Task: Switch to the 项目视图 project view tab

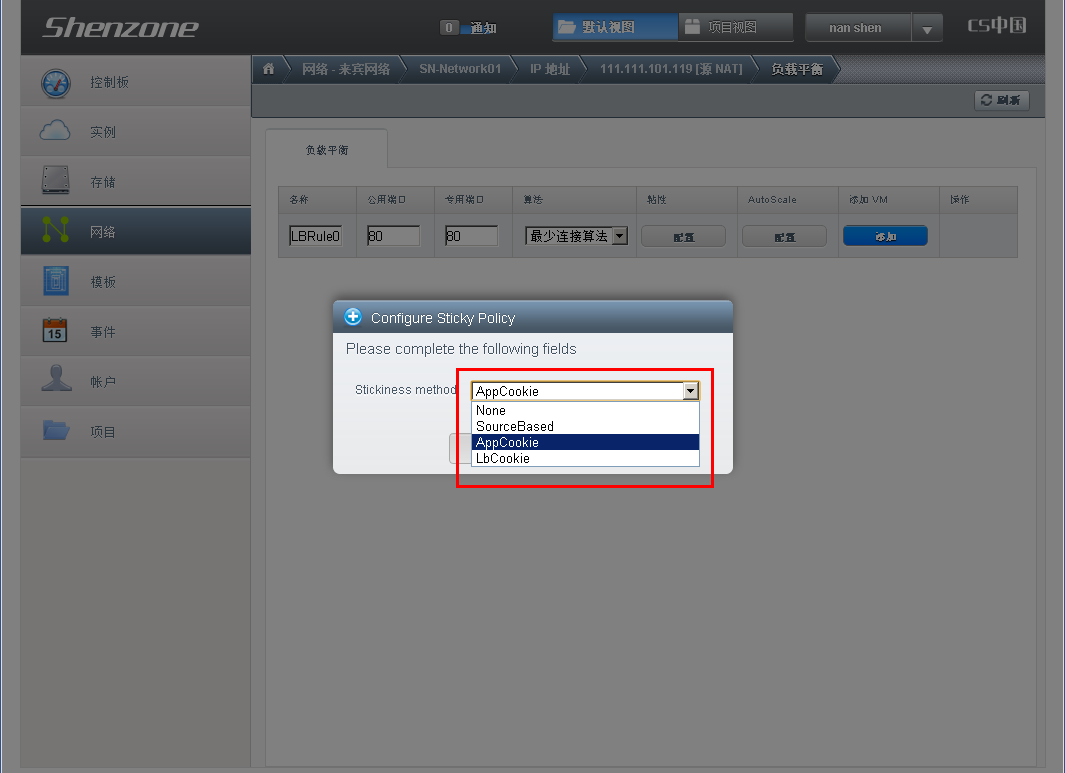Action: [735, 27]
